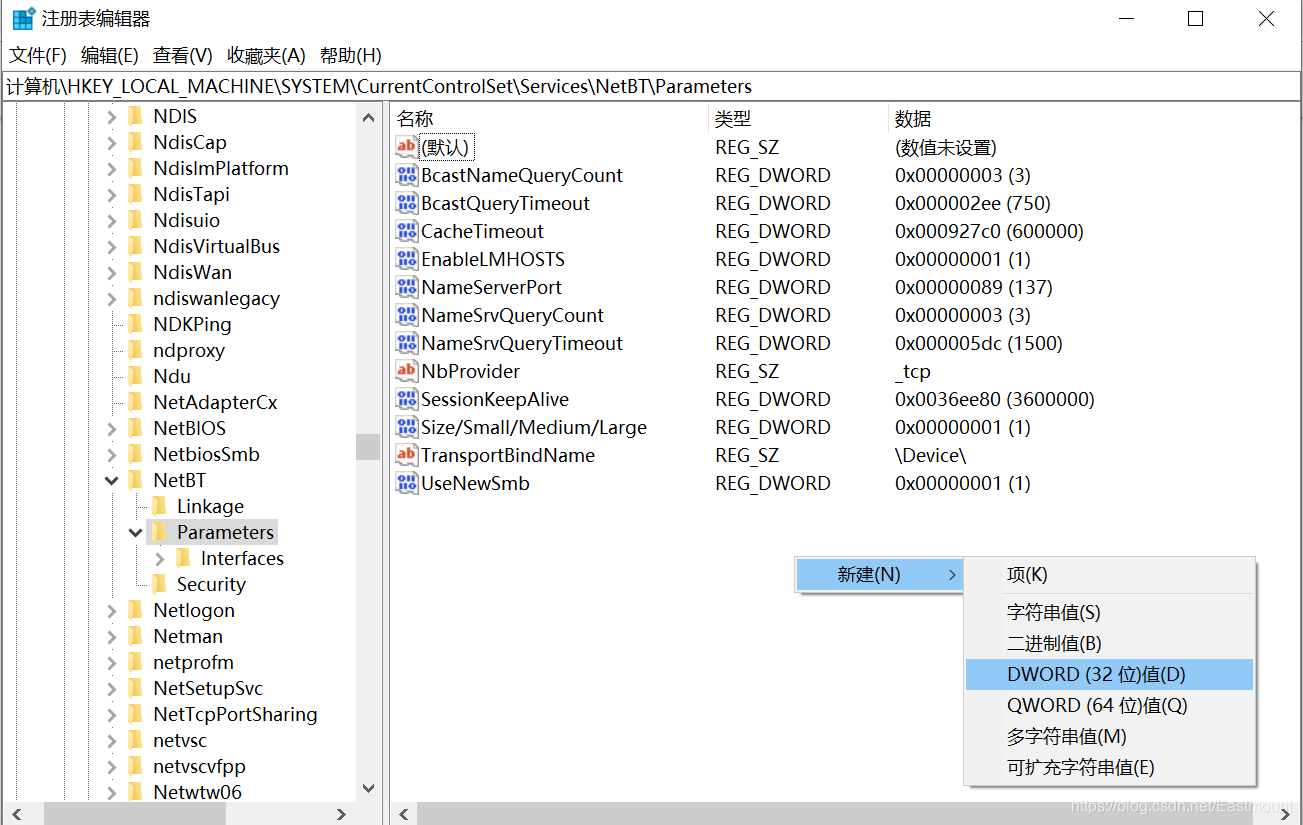
Task: Click the DWORD icon beside EnableLMHOSTS
Action: [406, 260]
